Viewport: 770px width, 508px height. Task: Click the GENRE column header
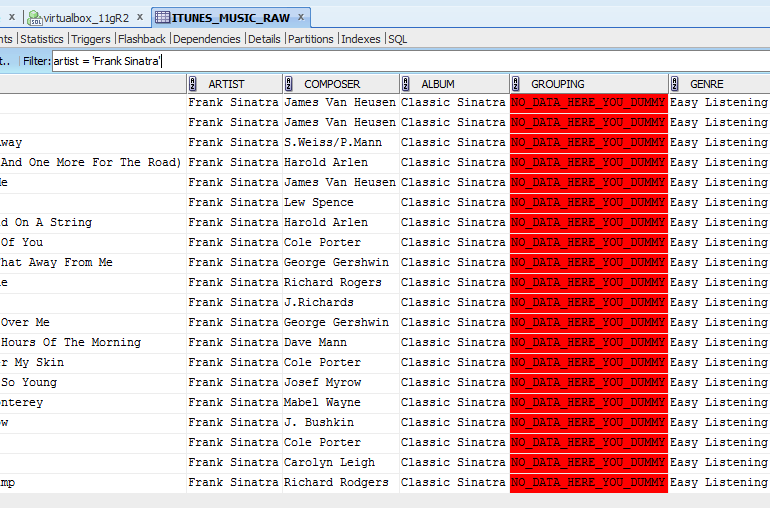pos(719,84)
